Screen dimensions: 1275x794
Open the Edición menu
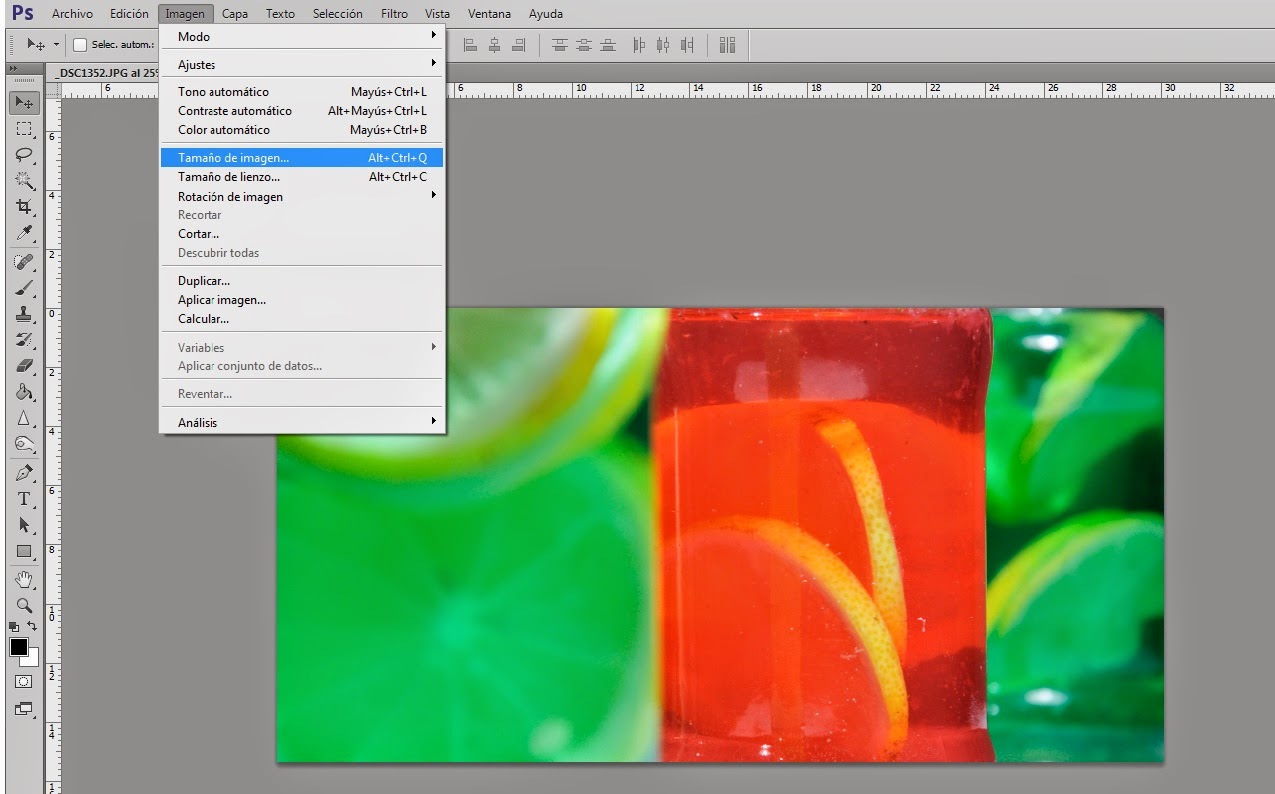[x=129, y=14]
